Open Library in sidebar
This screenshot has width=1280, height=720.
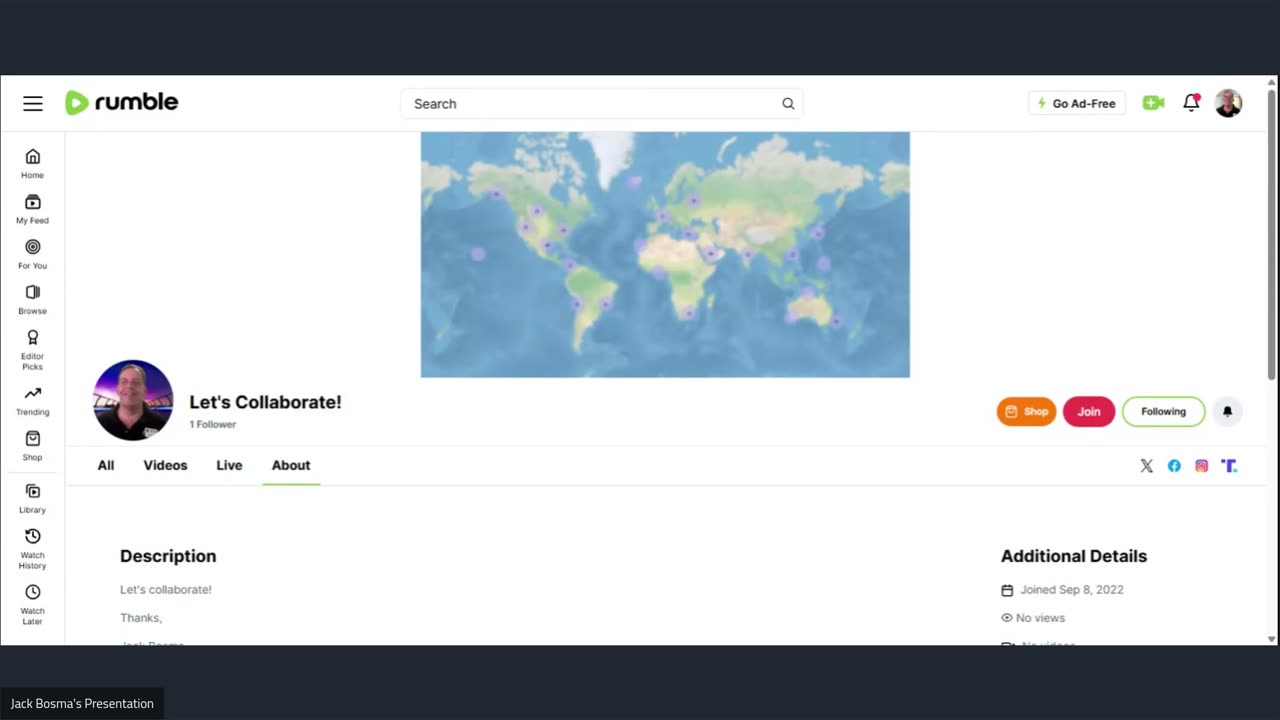pyautogui.click(x=33, y=498)
